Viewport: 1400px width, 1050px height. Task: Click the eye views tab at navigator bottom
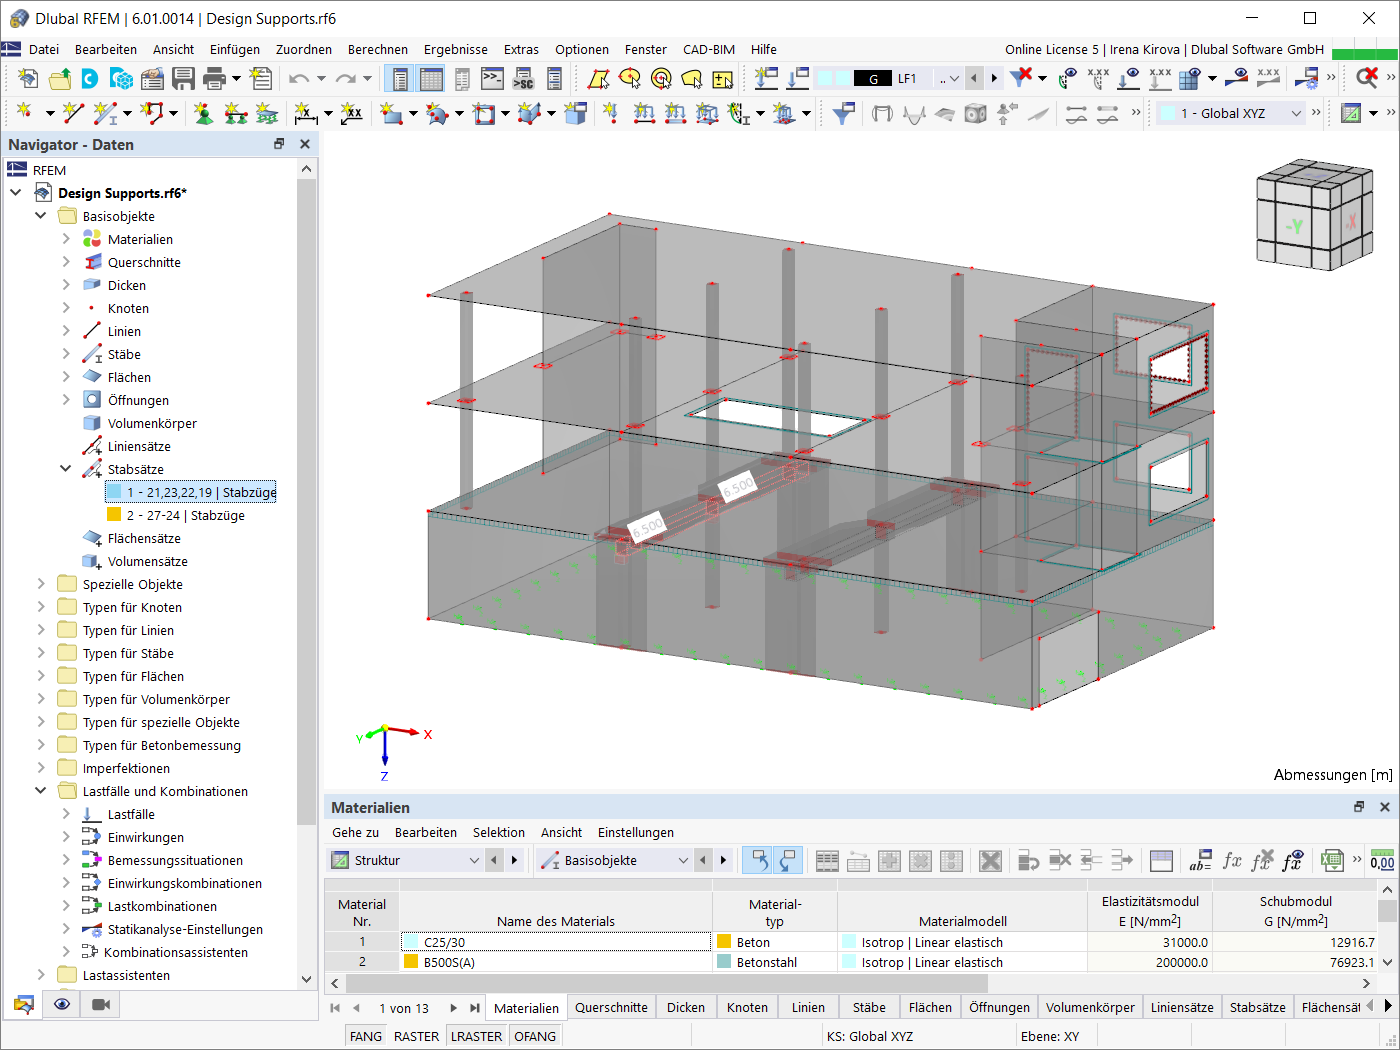click(62, 1004)
